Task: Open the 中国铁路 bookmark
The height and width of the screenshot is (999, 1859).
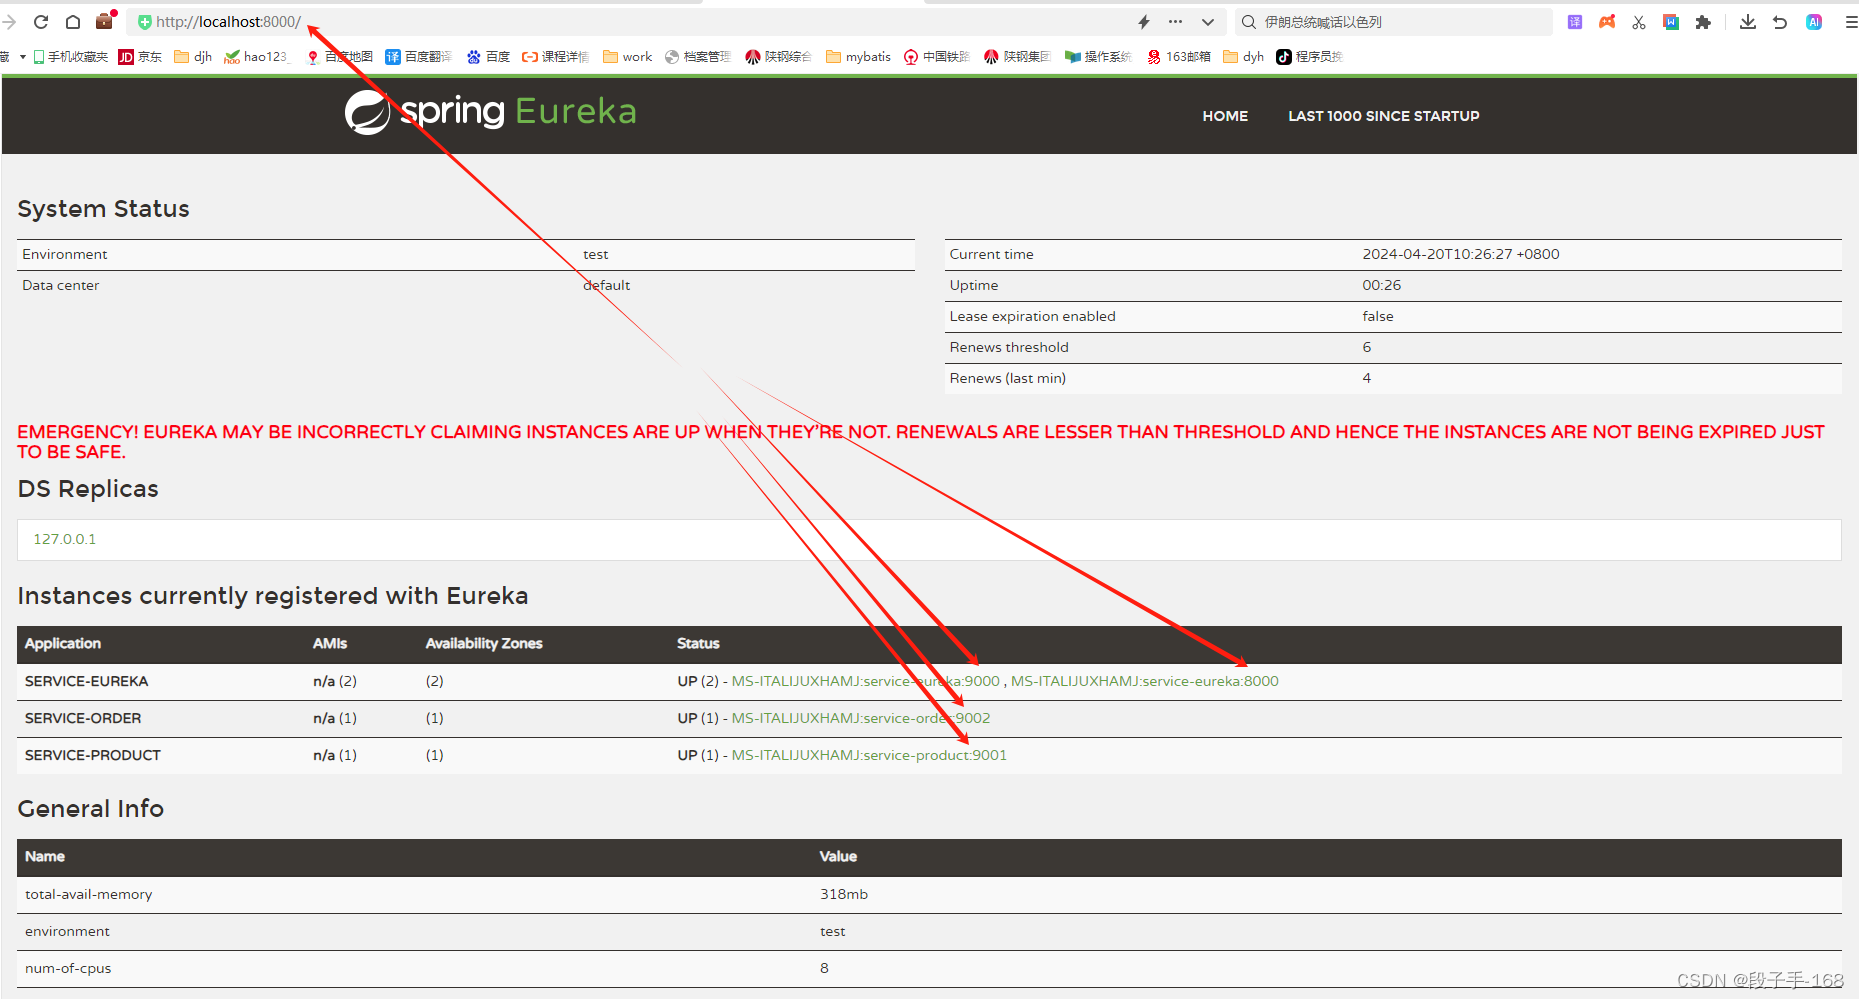Action: tap(936, 57)
